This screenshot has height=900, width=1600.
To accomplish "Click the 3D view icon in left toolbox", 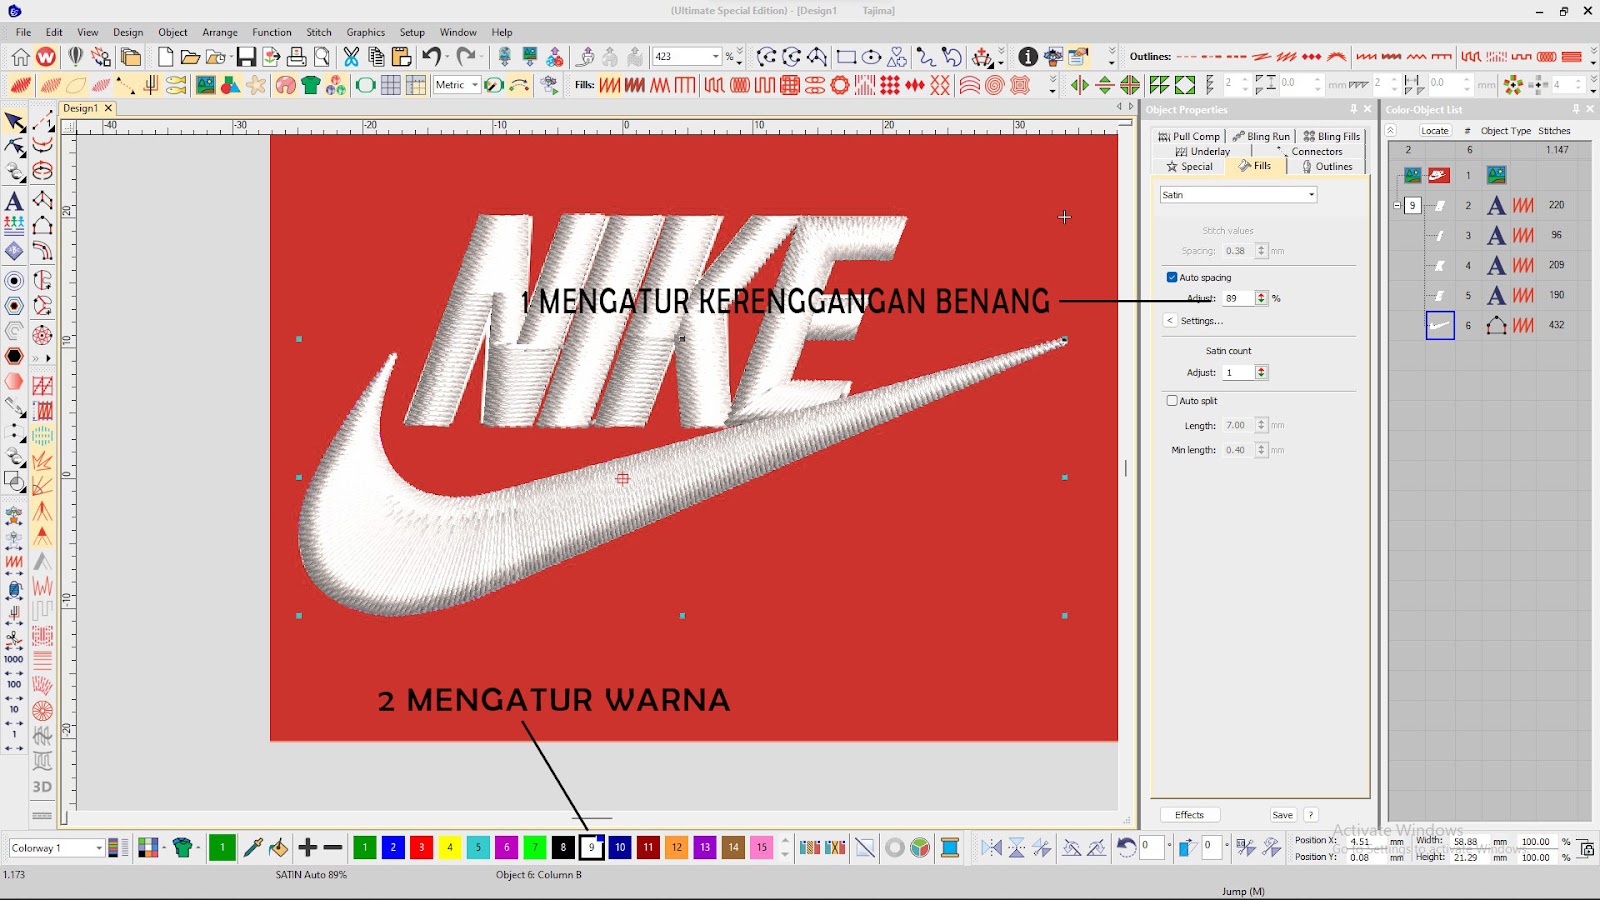I will [42, 787].
